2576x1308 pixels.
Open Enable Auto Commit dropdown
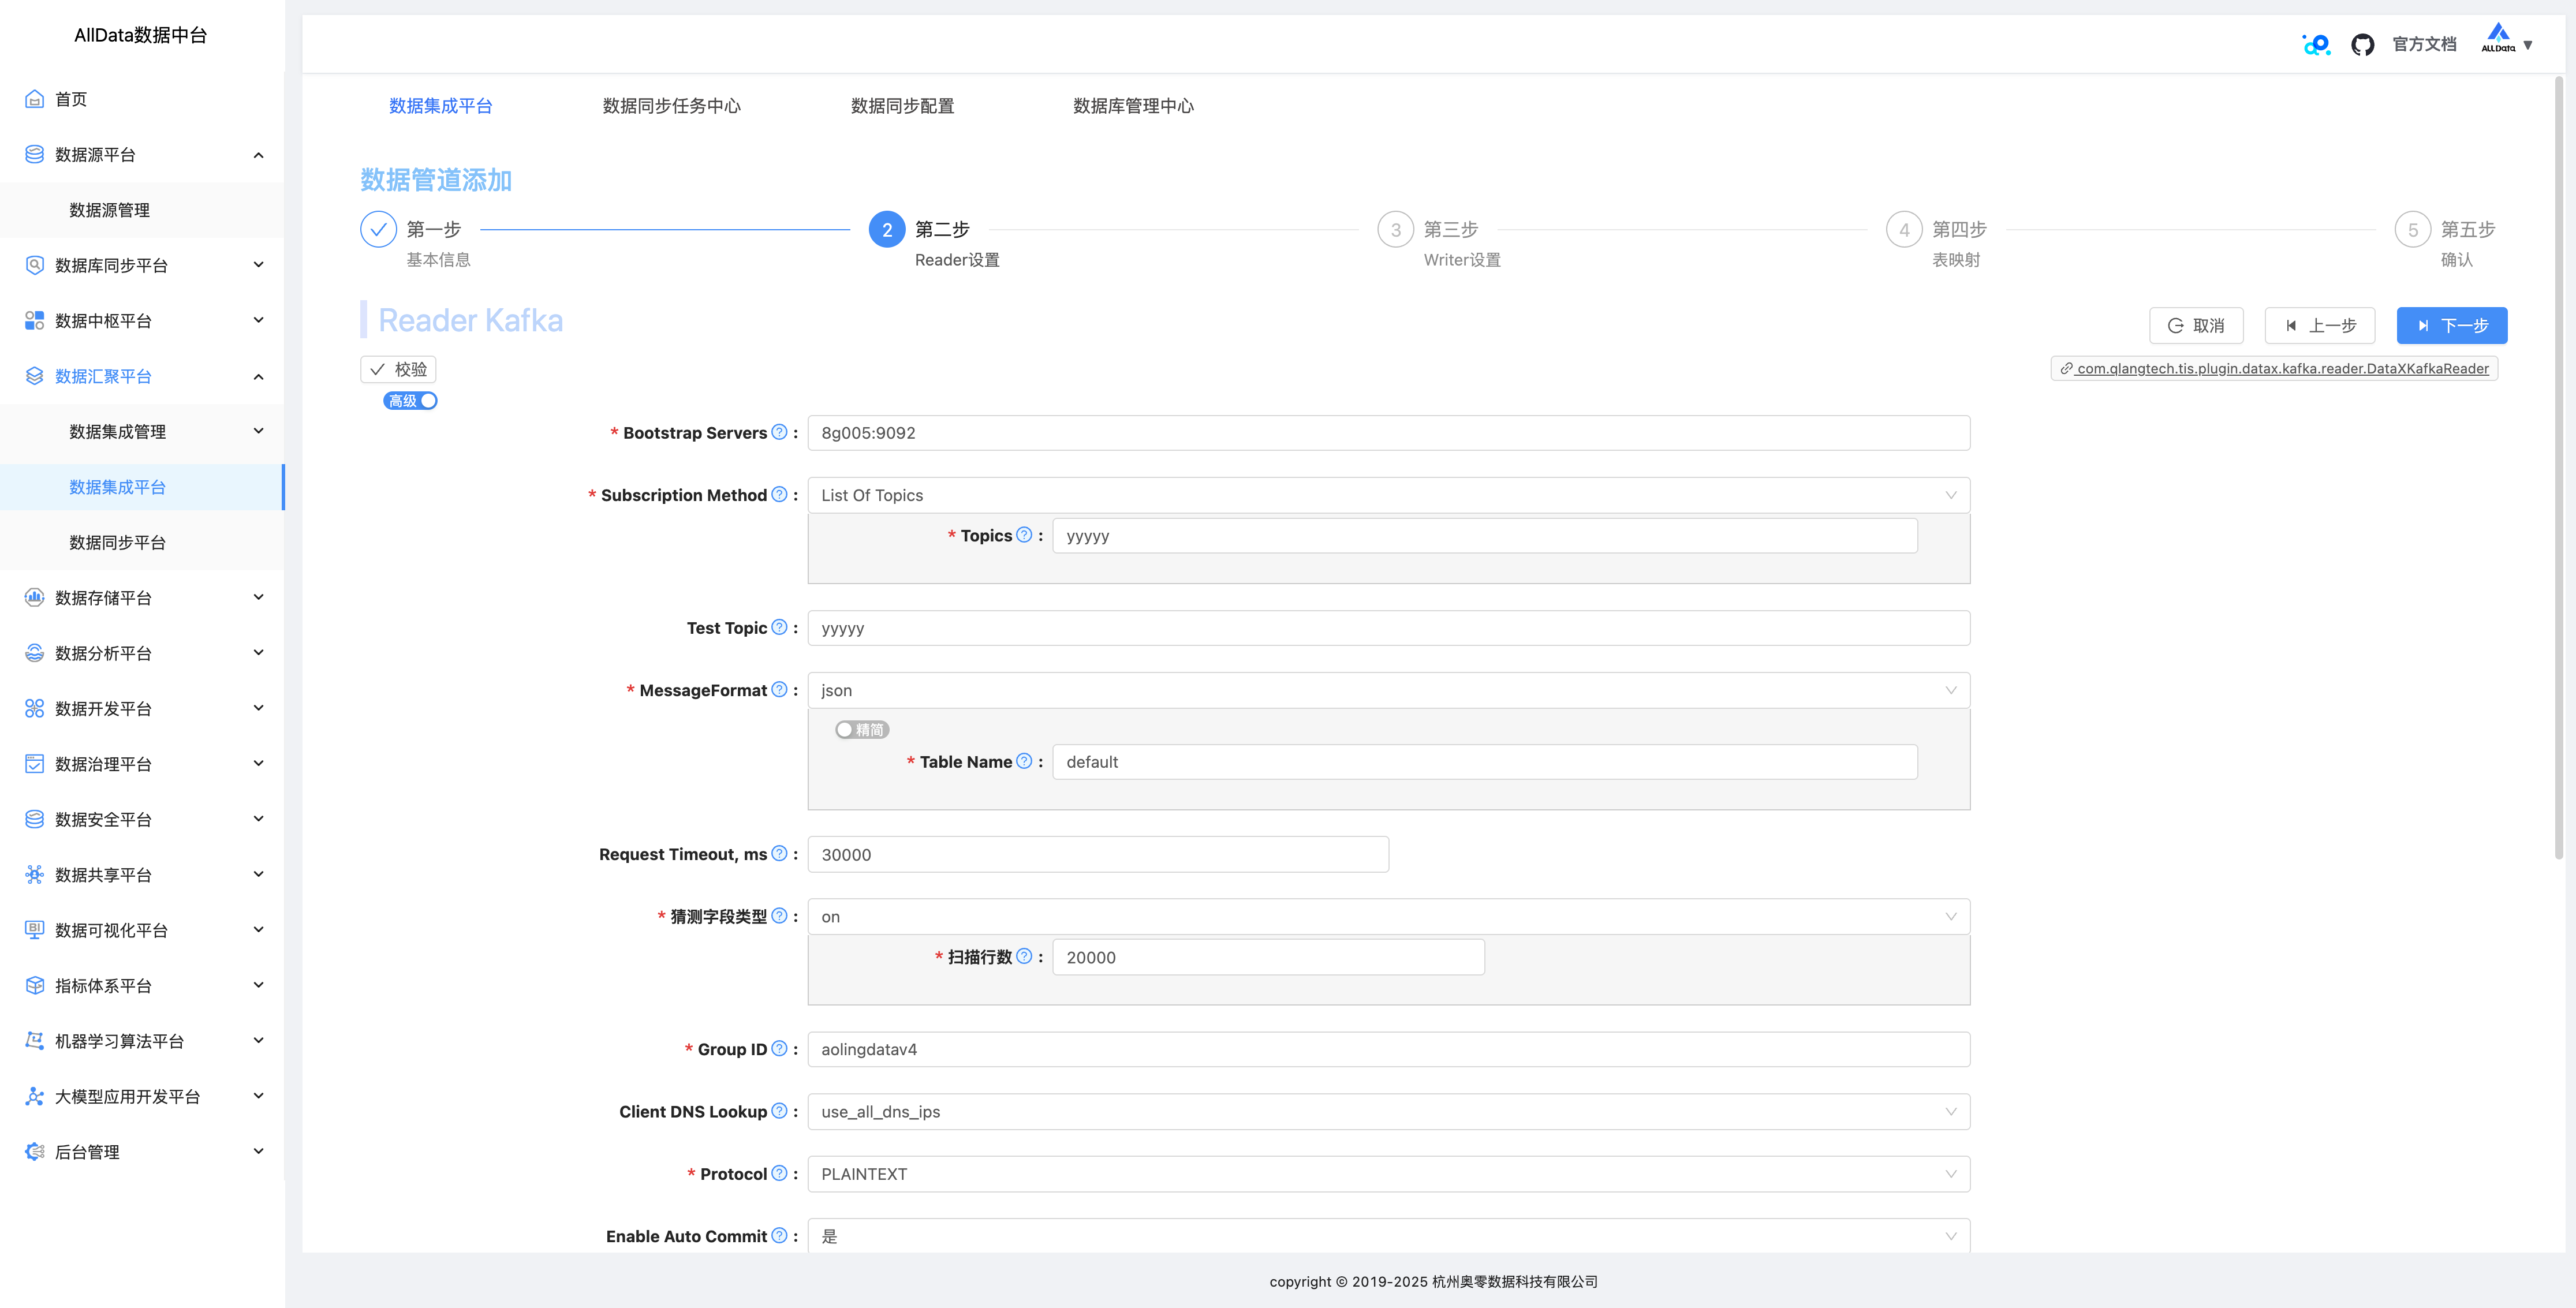coord(1388,1236)
